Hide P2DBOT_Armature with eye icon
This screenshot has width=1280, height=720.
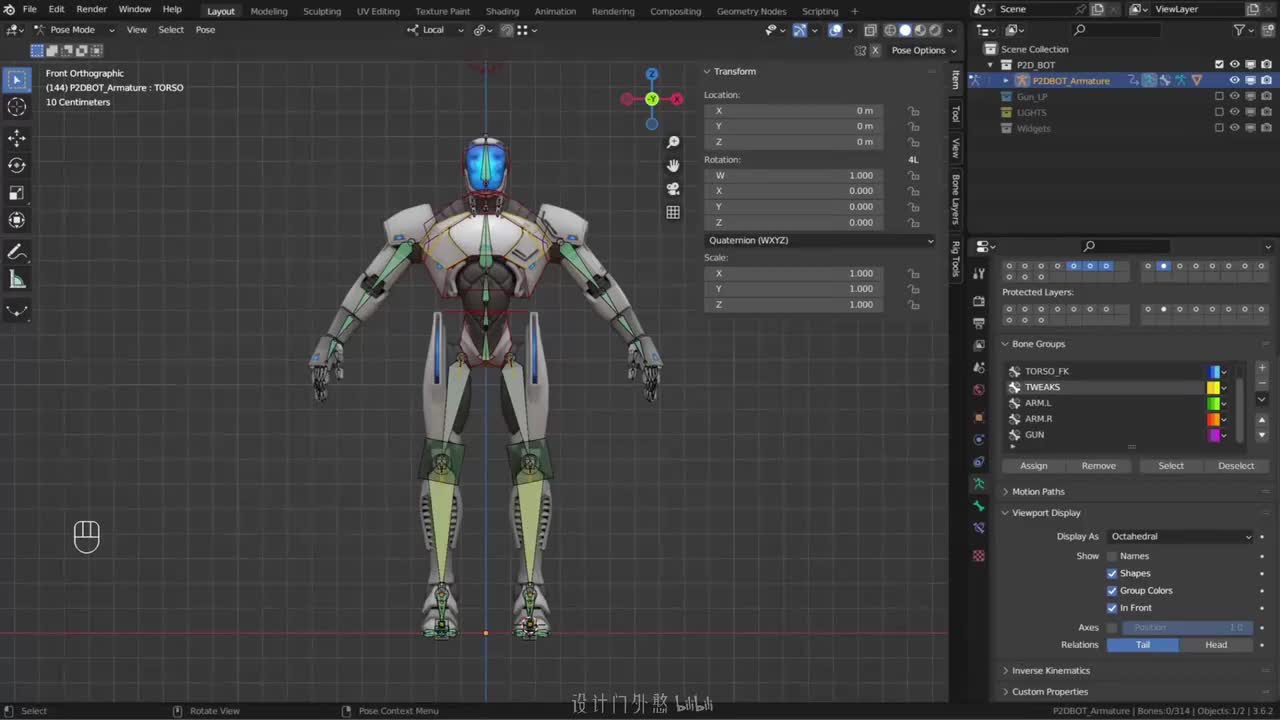coord(1234,80)
